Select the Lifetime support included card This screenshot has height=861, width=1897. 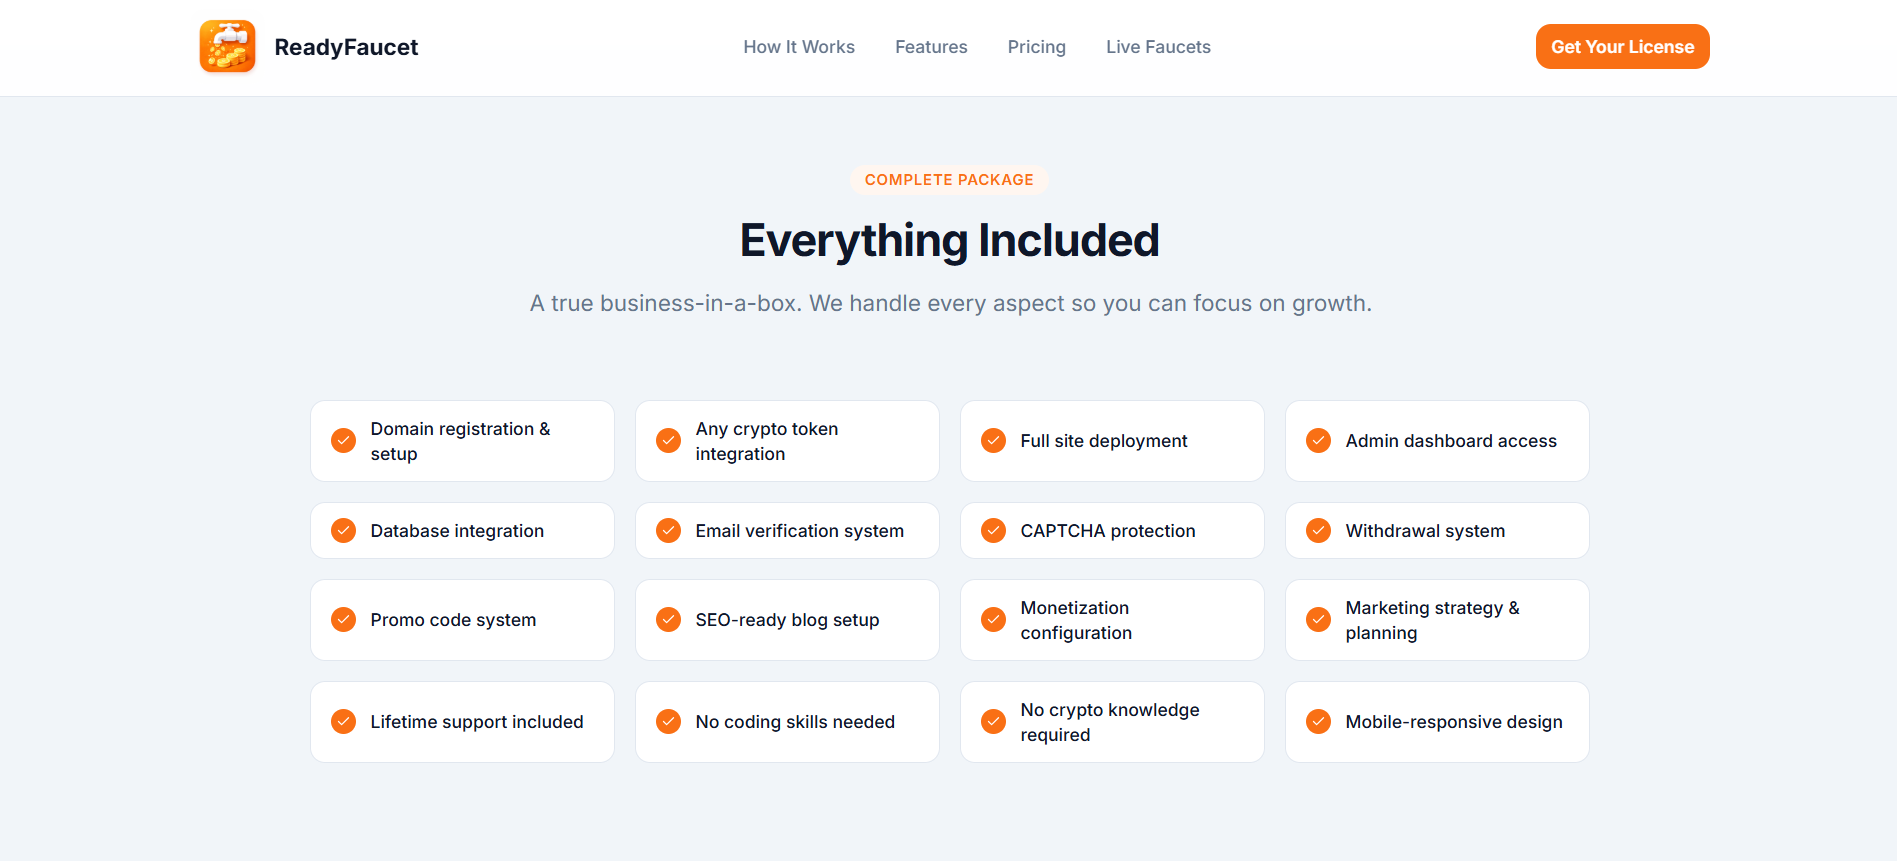point(462,721)
